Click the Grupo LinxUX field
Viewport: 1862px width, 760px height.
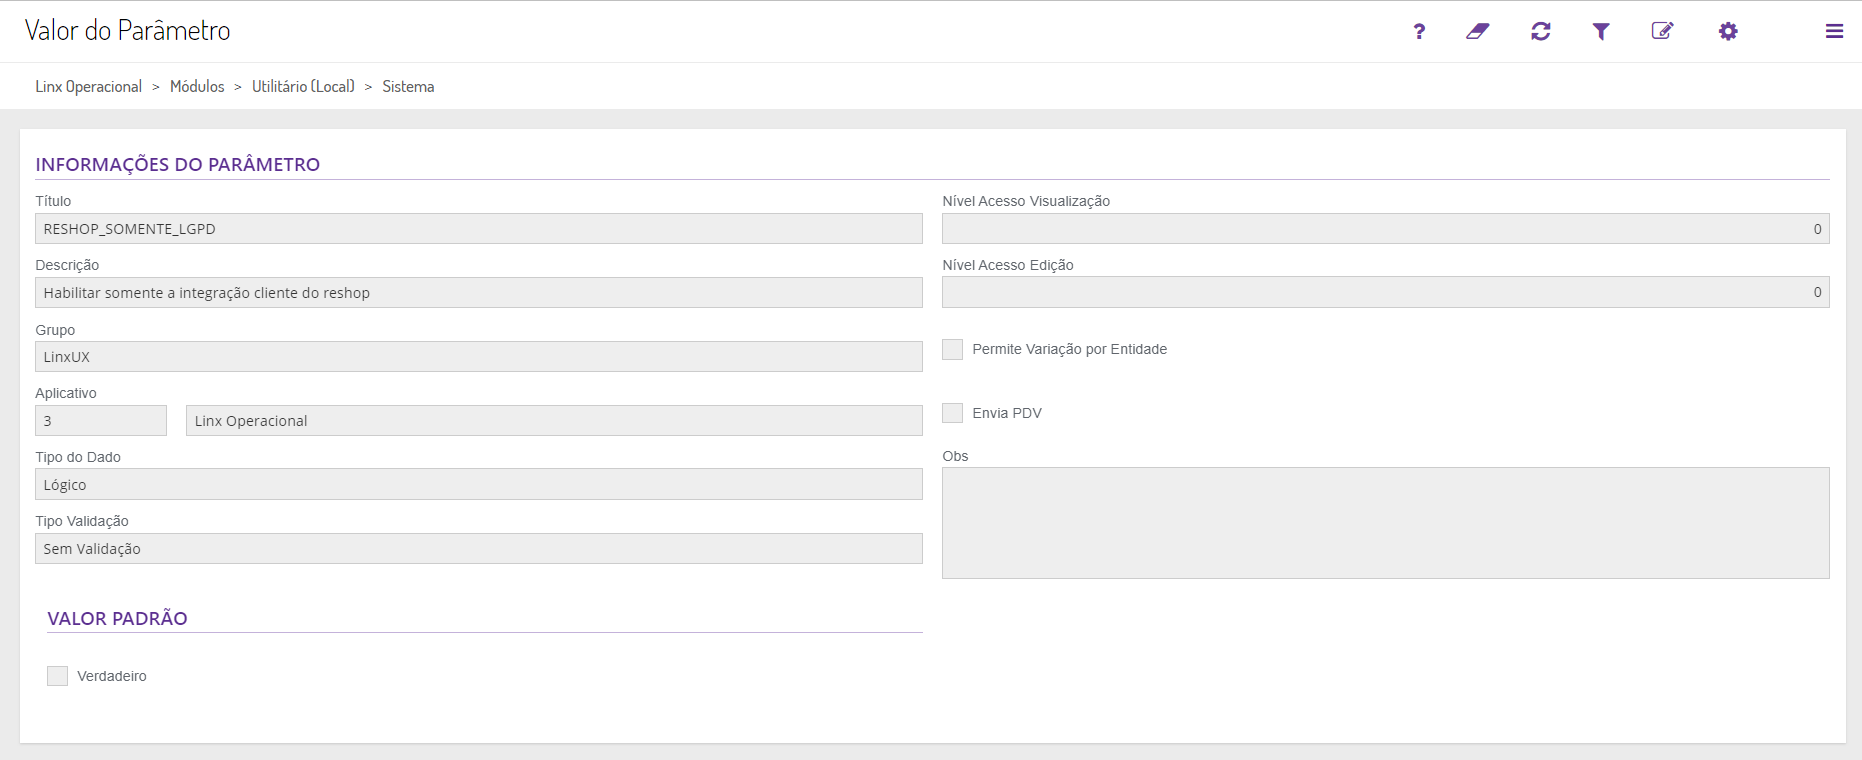pyautogui.click(x=478, y=357)
